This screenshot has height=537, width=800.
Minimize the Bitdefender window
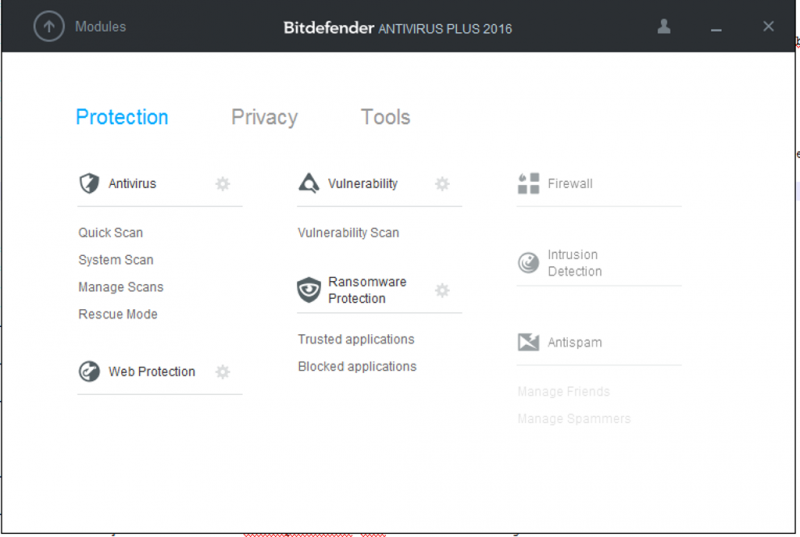click(x=716, y=30)
